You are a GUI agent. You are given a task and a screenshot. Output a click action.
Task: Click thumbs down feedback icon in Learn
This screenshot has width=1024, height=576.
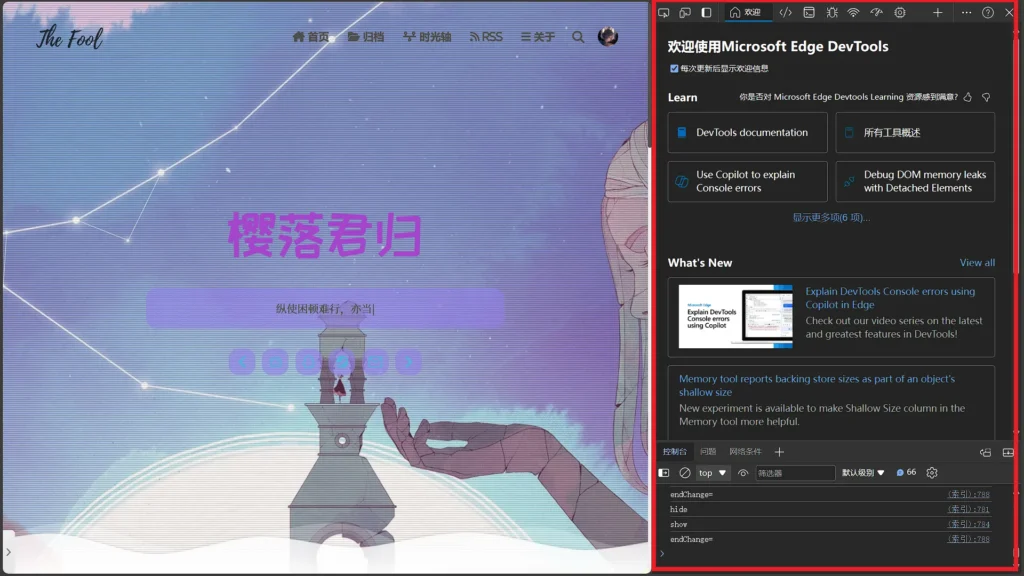(x=986, y=97)
